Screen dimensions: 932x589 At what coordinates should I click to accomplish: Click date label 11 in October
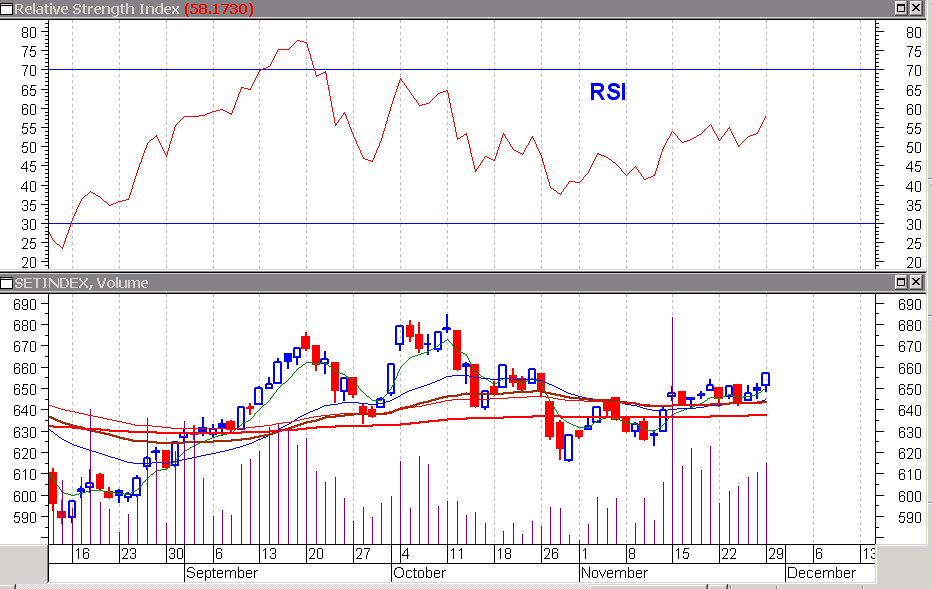pyautogui.click(x=456, y=554)
